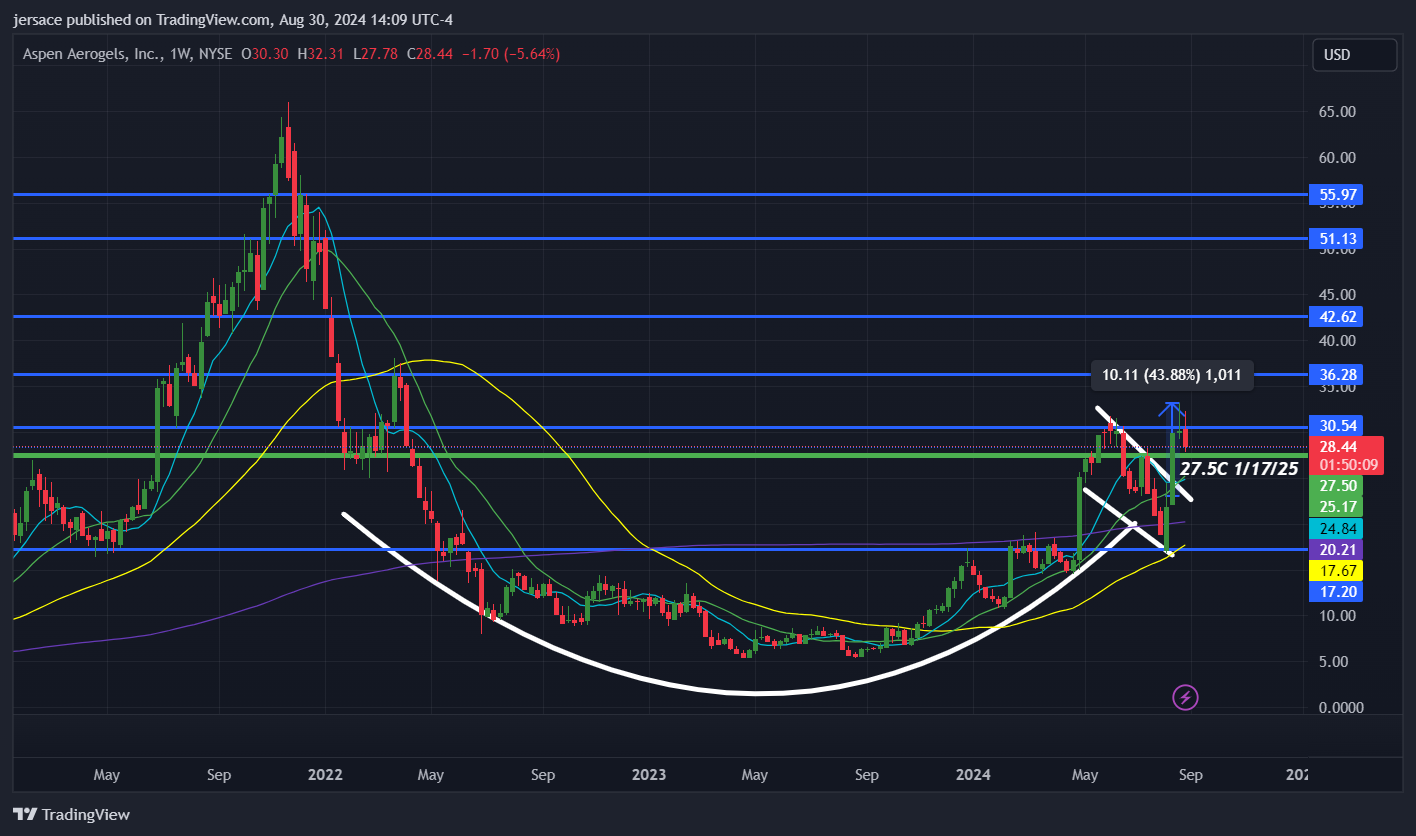
Task: Click the purple lightning bolt icon
Action: tap(1185, 697)
